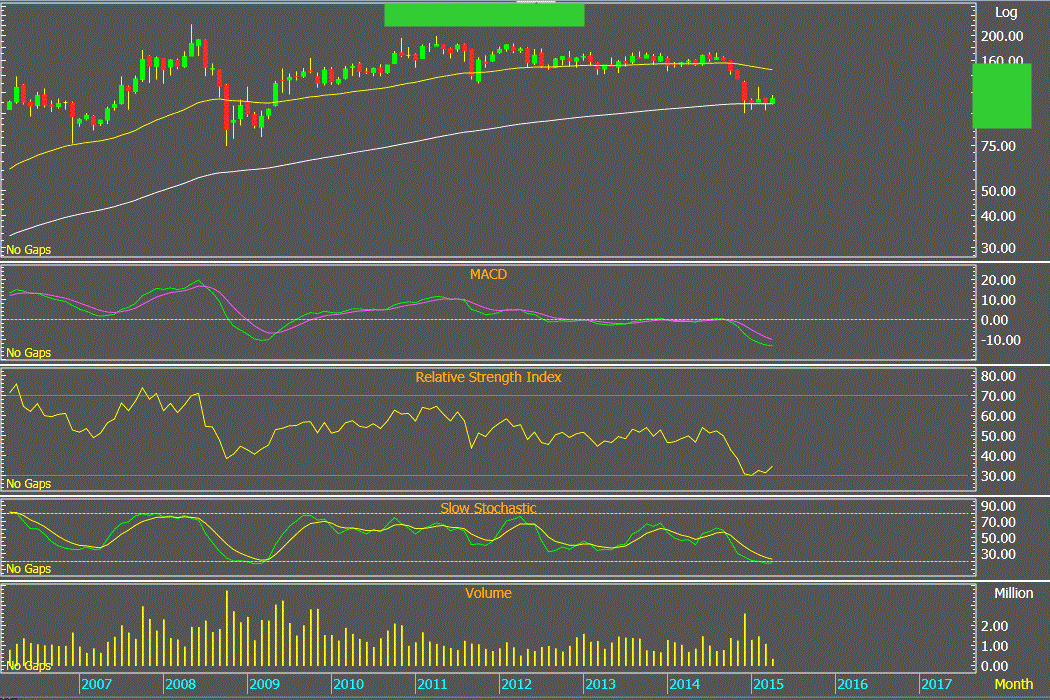Click No Gaps in the price panel

coord(29,250)
